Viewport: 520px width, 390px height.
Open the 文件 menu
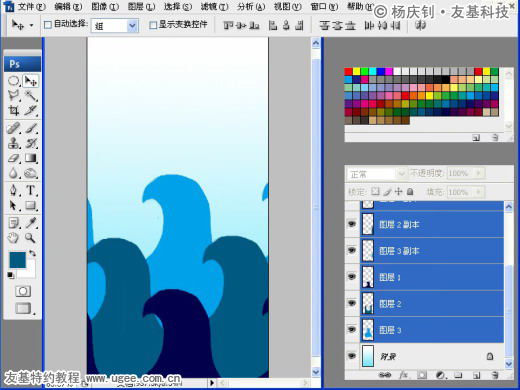[x=31, y=6]
